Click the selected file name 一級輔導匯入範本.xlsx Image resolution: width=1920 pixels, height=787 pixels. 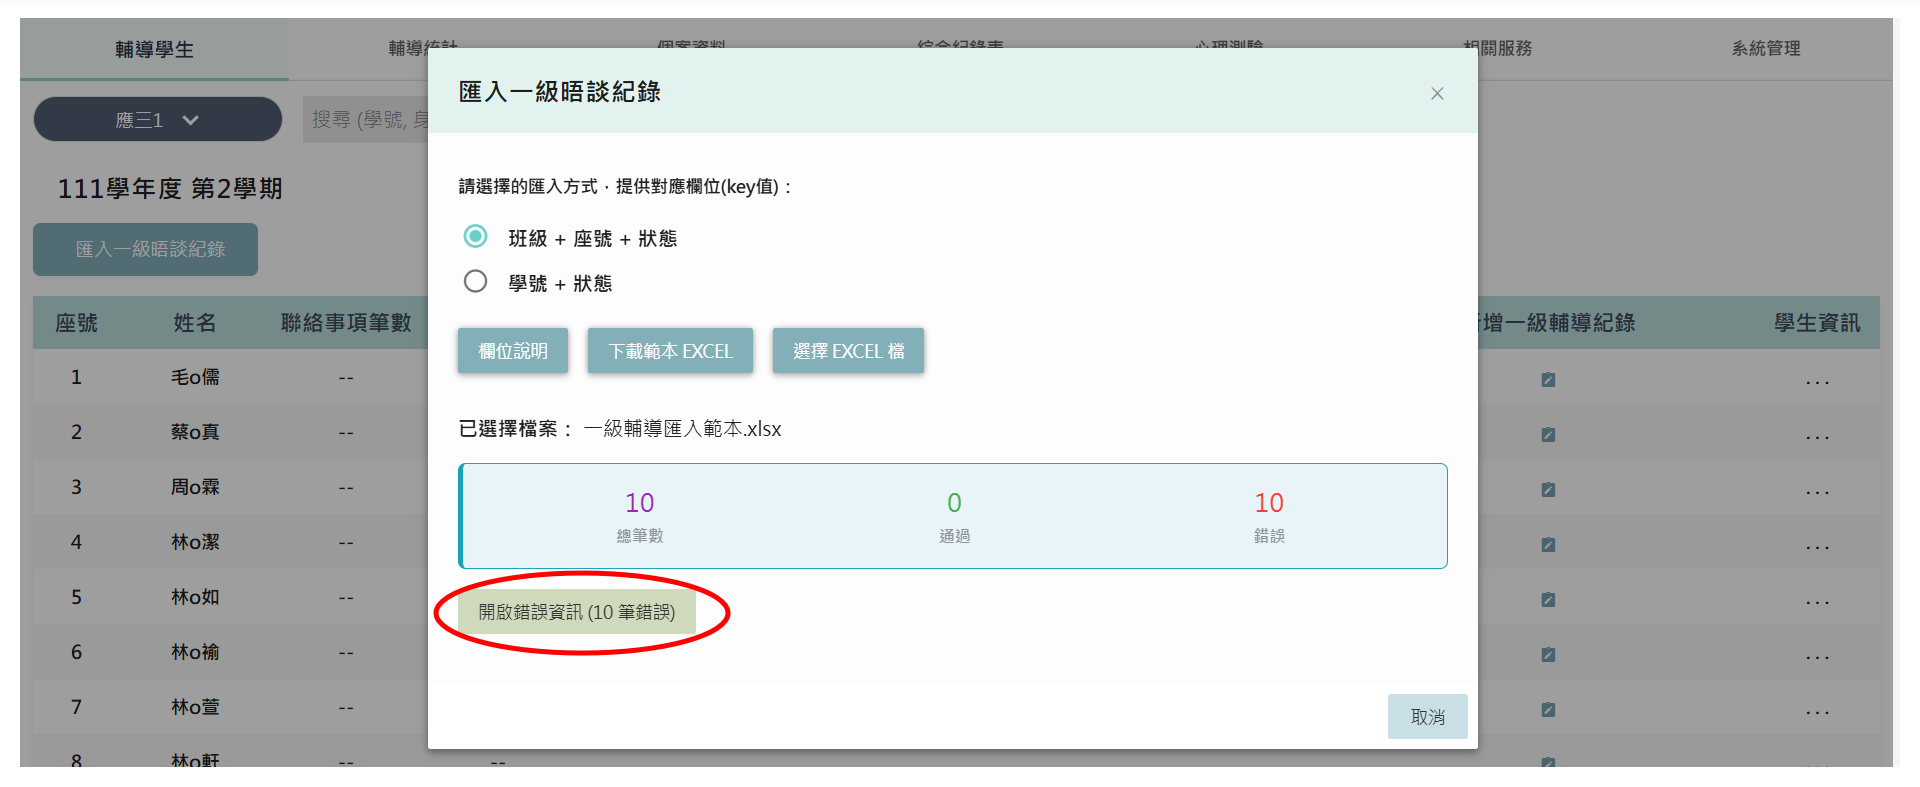point(682,429)
